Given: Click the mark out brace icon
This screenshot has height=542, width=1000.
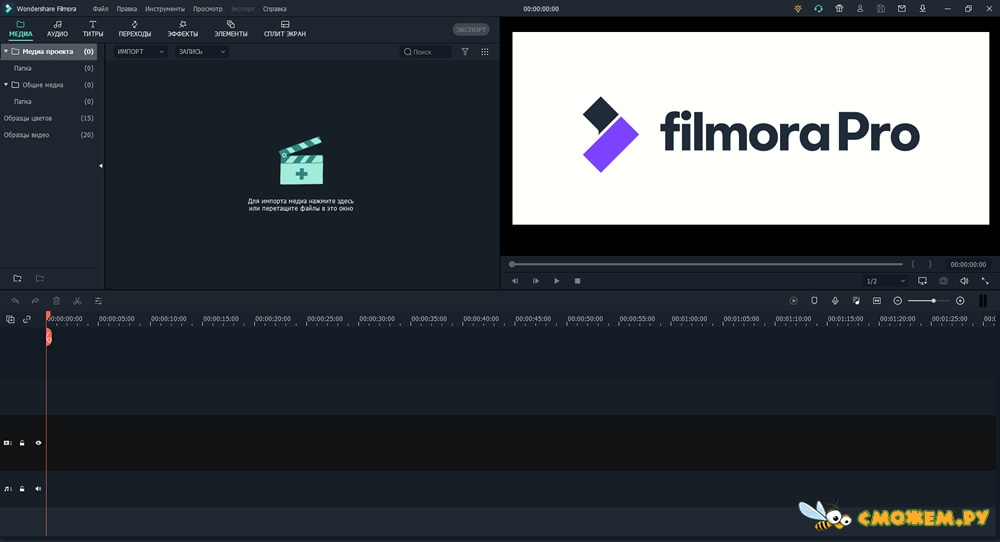Looking at the screenshot, I should [x=930, y=264].
